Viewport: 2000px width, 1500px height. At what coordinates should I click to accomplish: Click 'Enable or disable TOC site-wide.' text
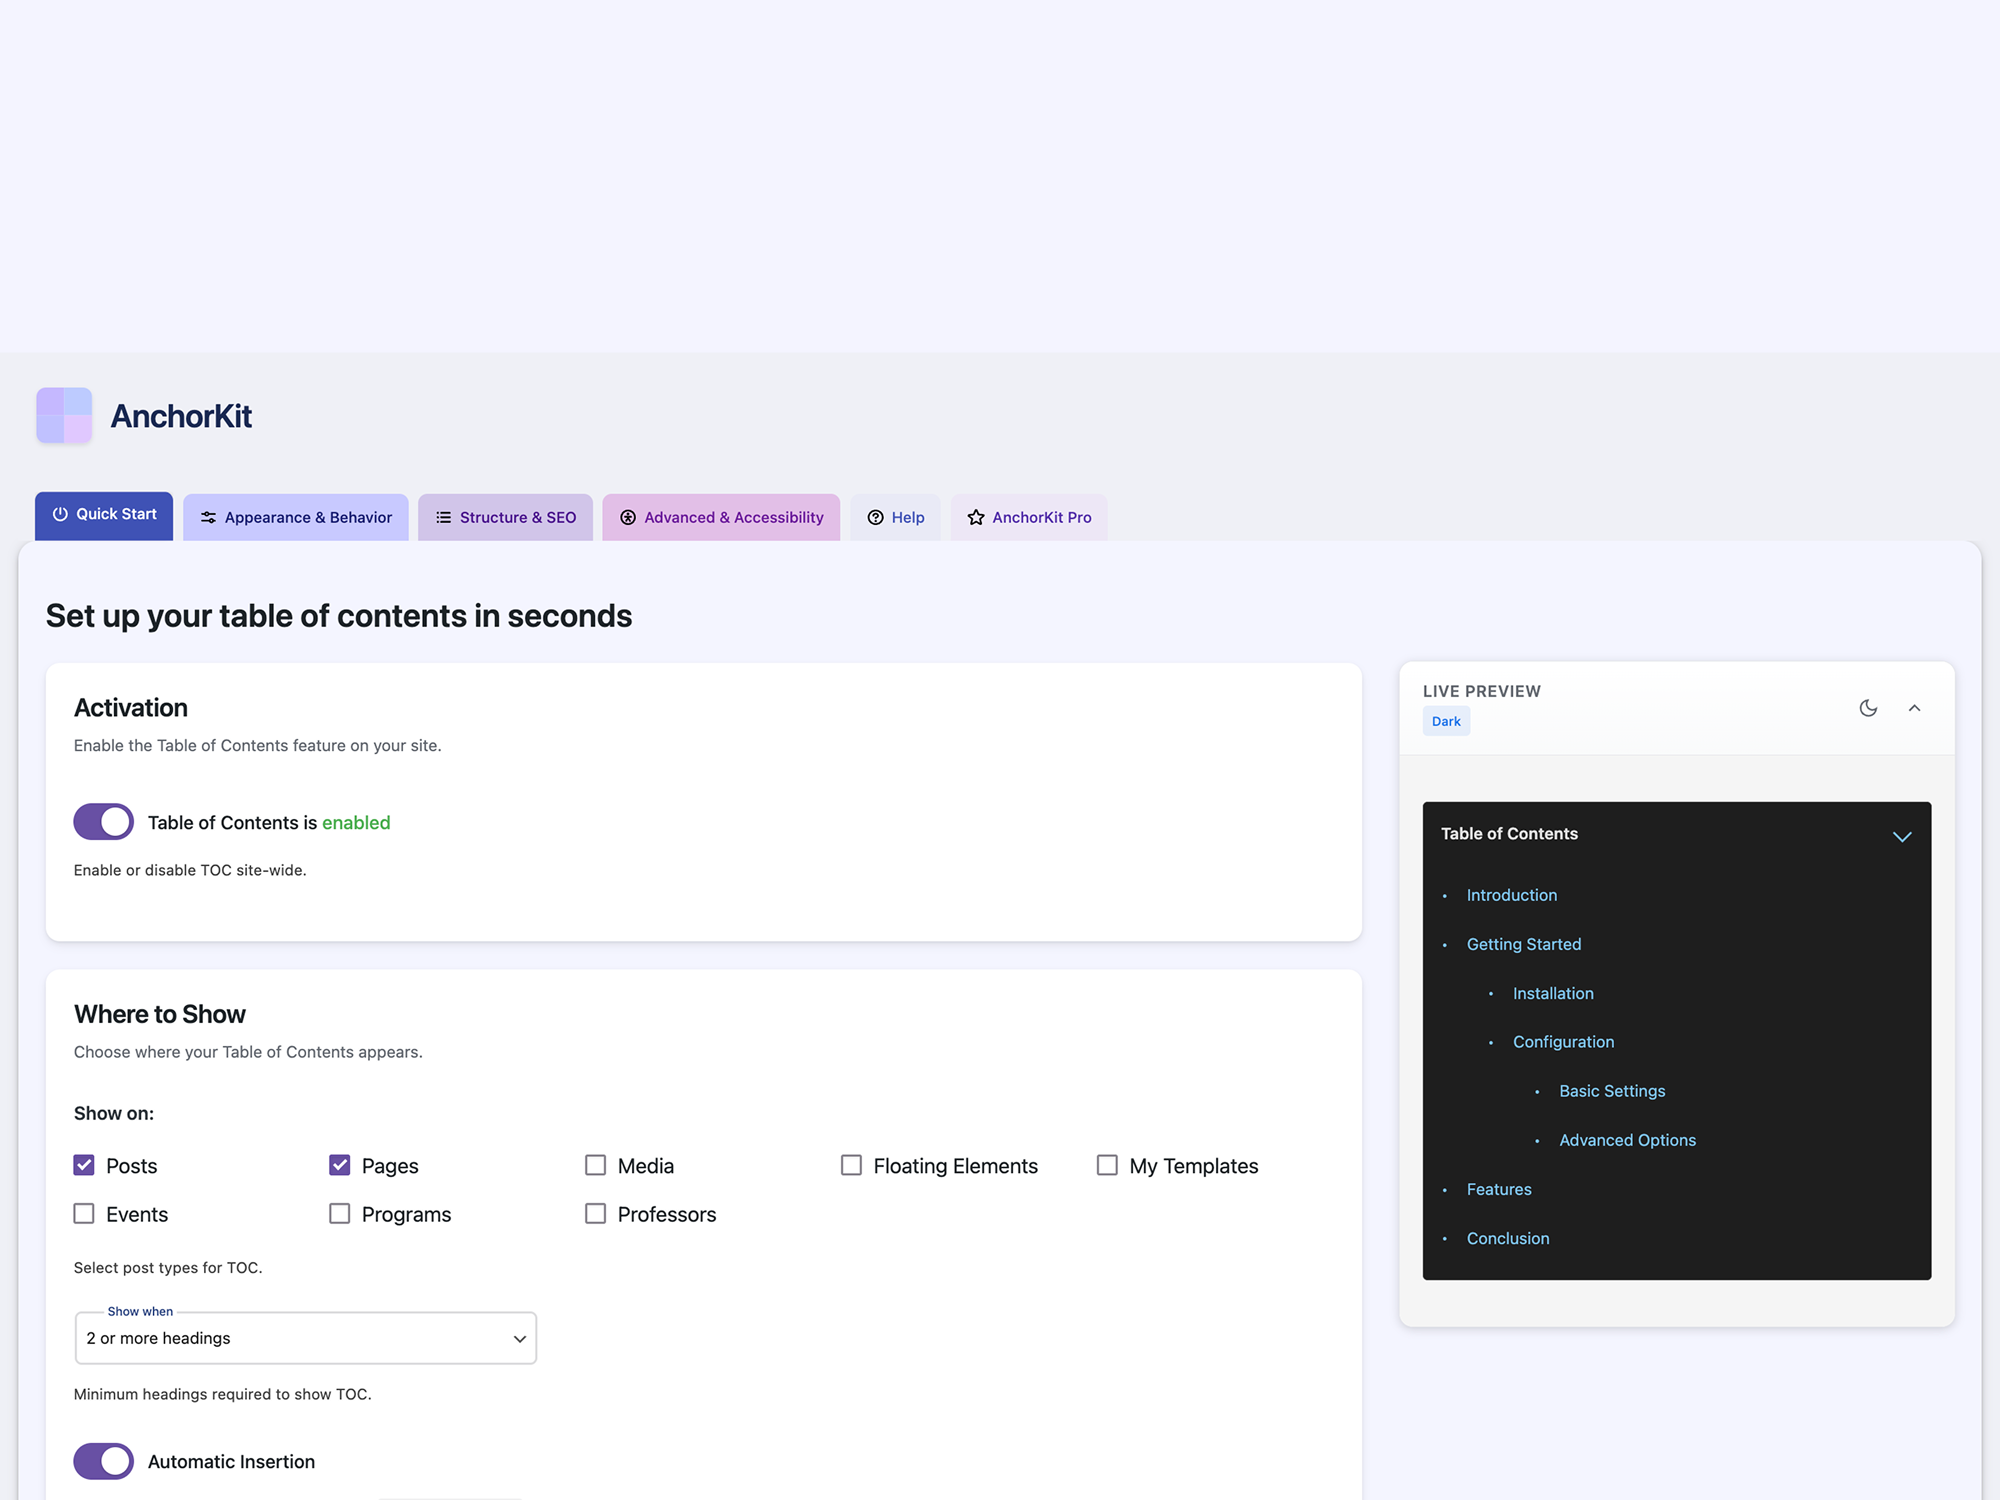tap(190, 870)
